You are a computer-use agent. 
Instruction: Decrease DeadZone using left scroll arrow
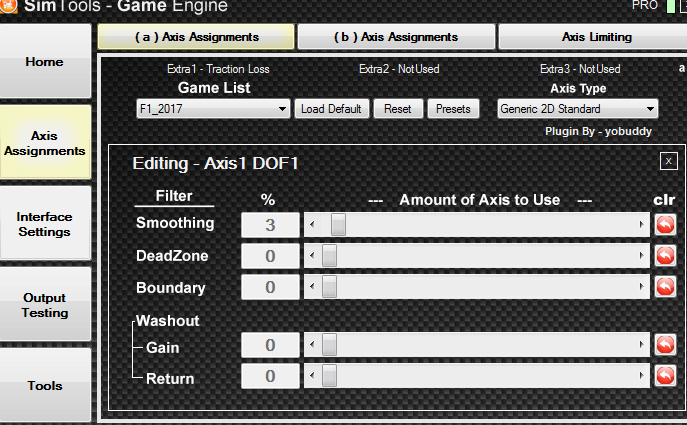(312, 255)
